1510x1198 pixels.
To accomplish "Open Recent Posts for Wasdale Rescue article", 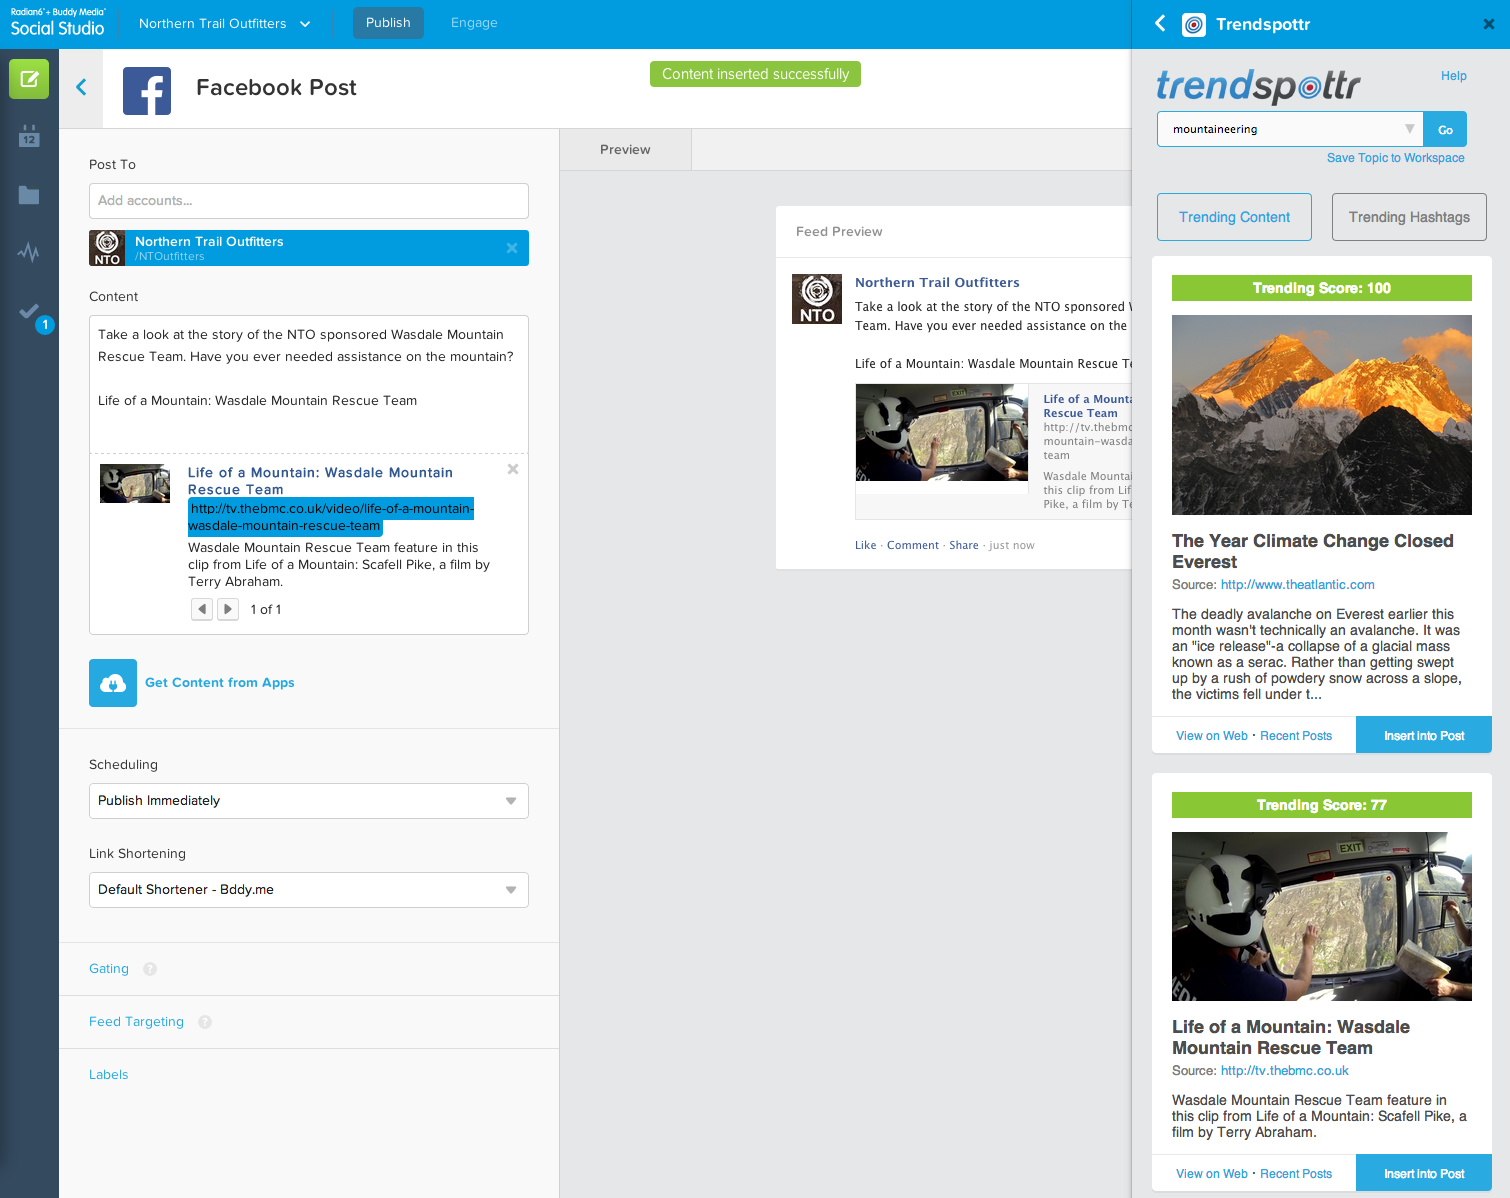I will pos(1296,1174).
